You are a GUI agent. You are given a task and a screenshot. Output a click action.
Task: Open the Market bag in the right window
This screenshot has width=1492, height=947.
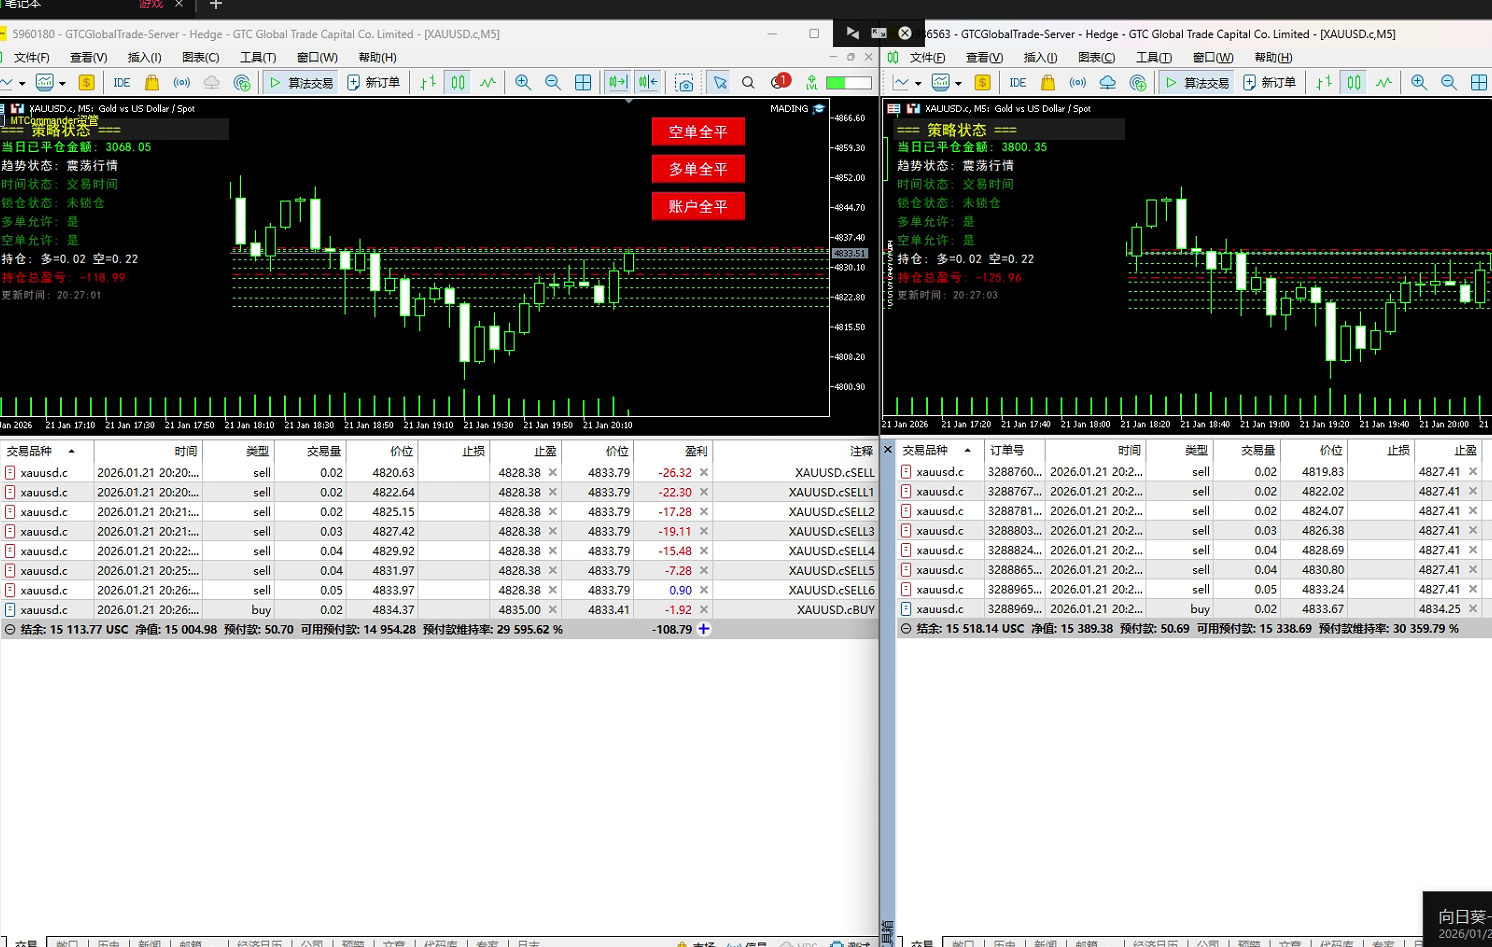coord(1048,83)
